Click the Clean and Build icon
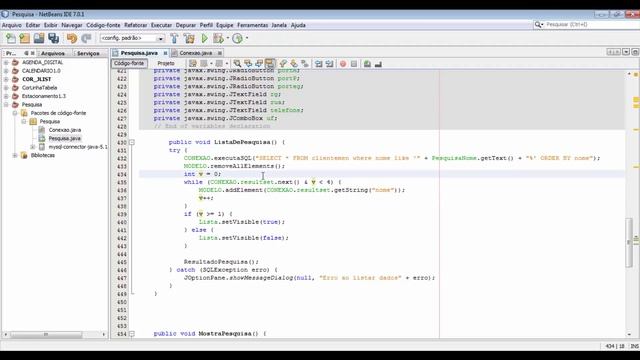The image size is (640, 360). pyautogui.click(x=189, y=38)
